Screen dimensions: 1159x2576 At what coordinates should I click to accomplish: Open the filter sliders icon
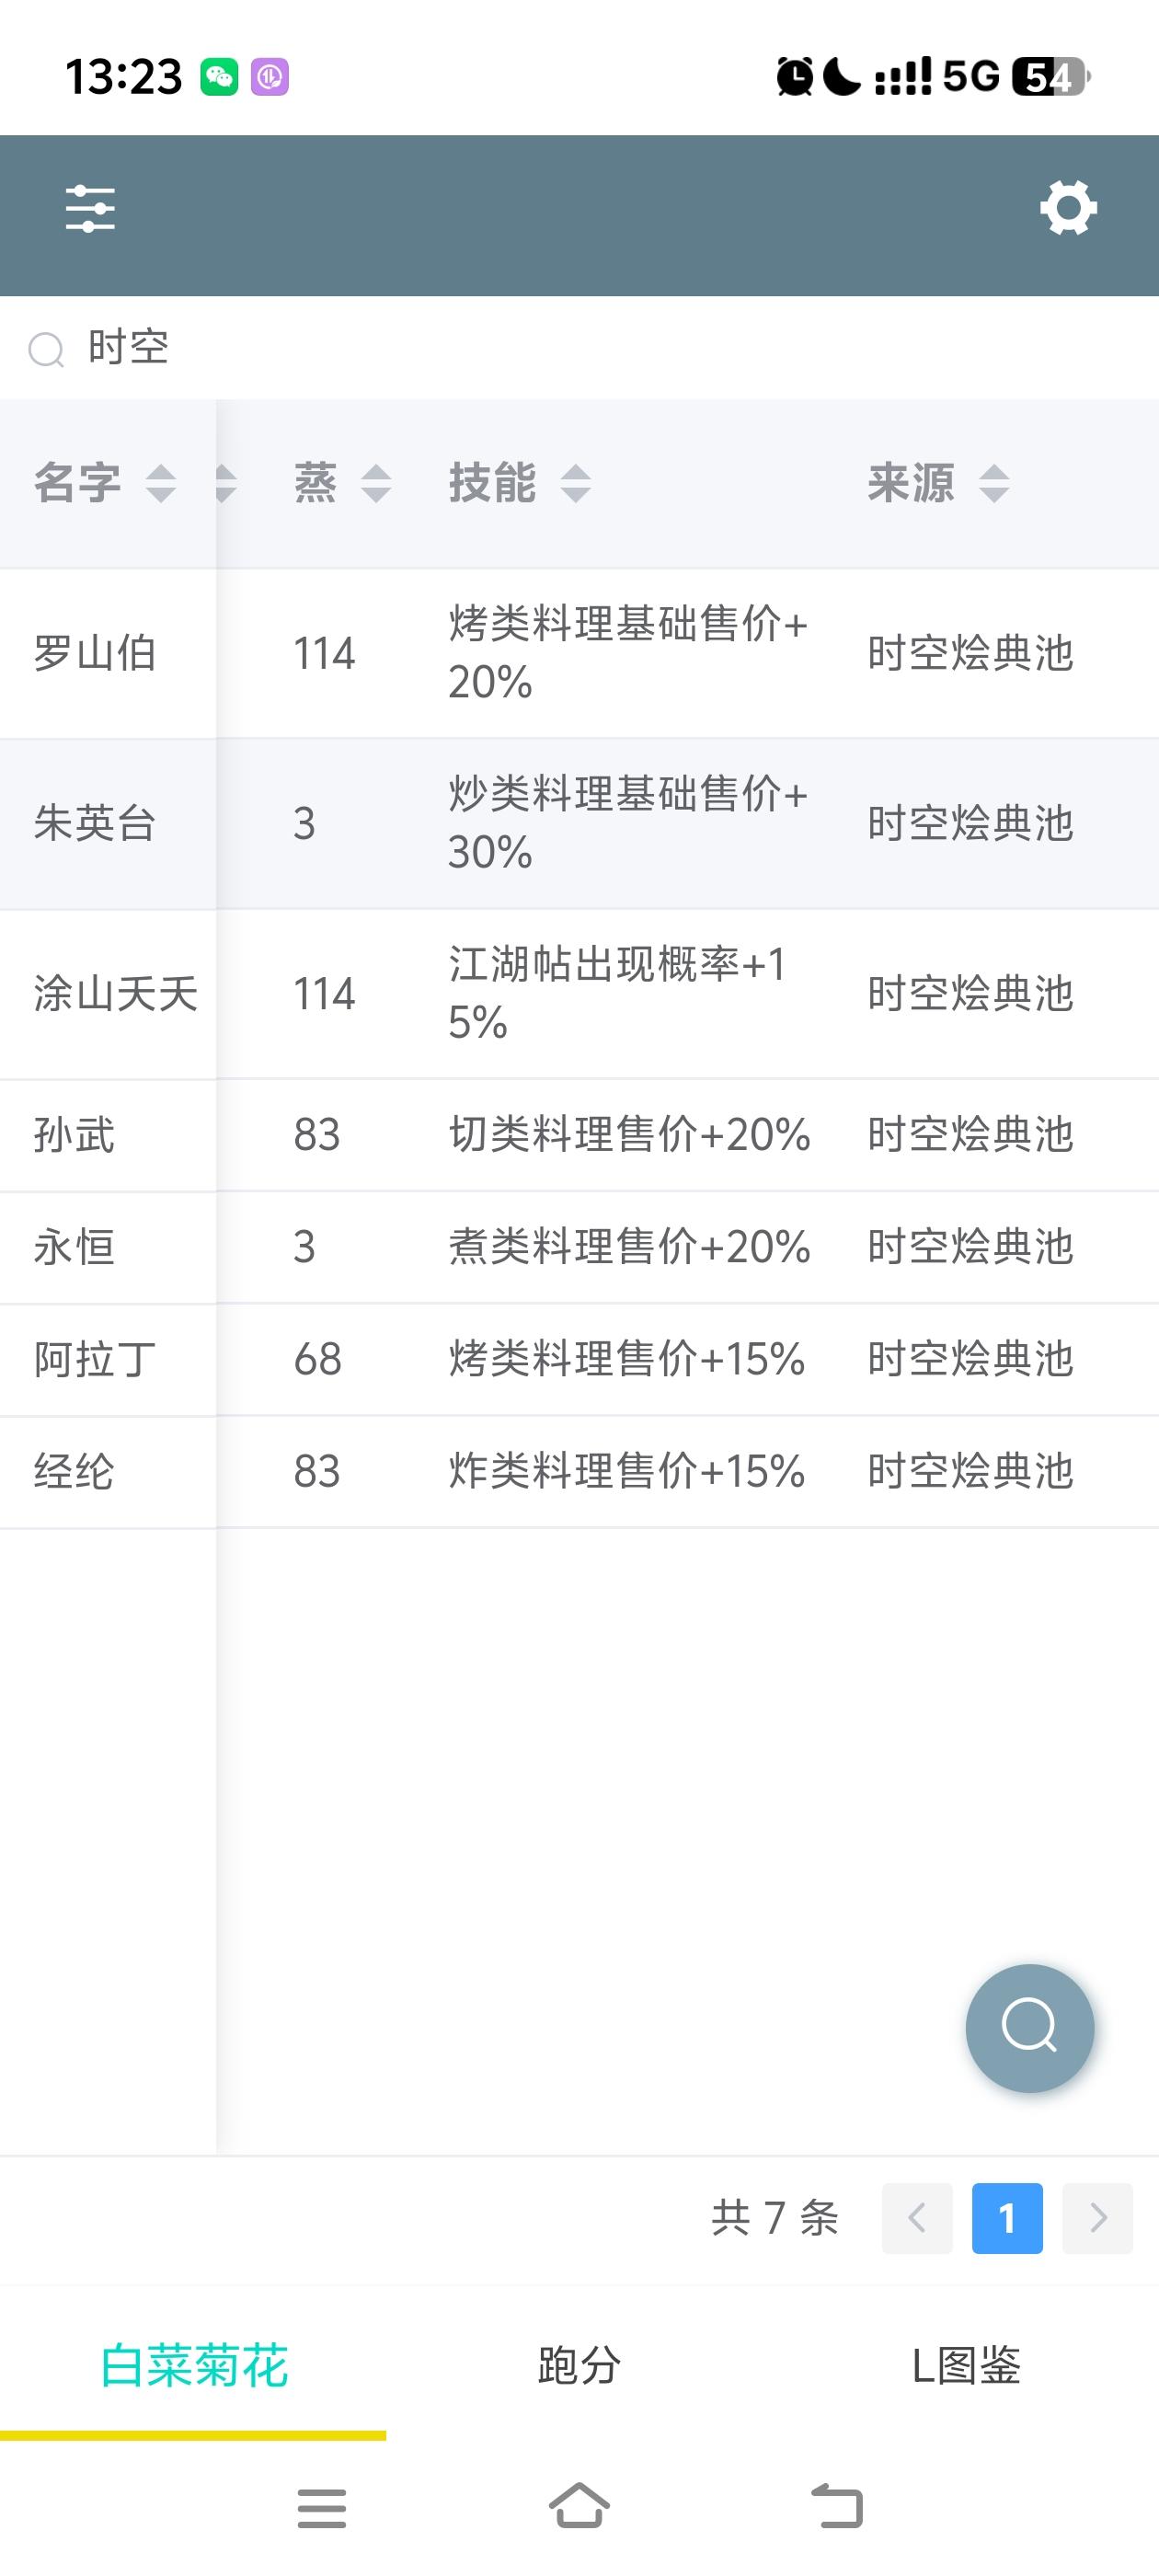(90, 209)
